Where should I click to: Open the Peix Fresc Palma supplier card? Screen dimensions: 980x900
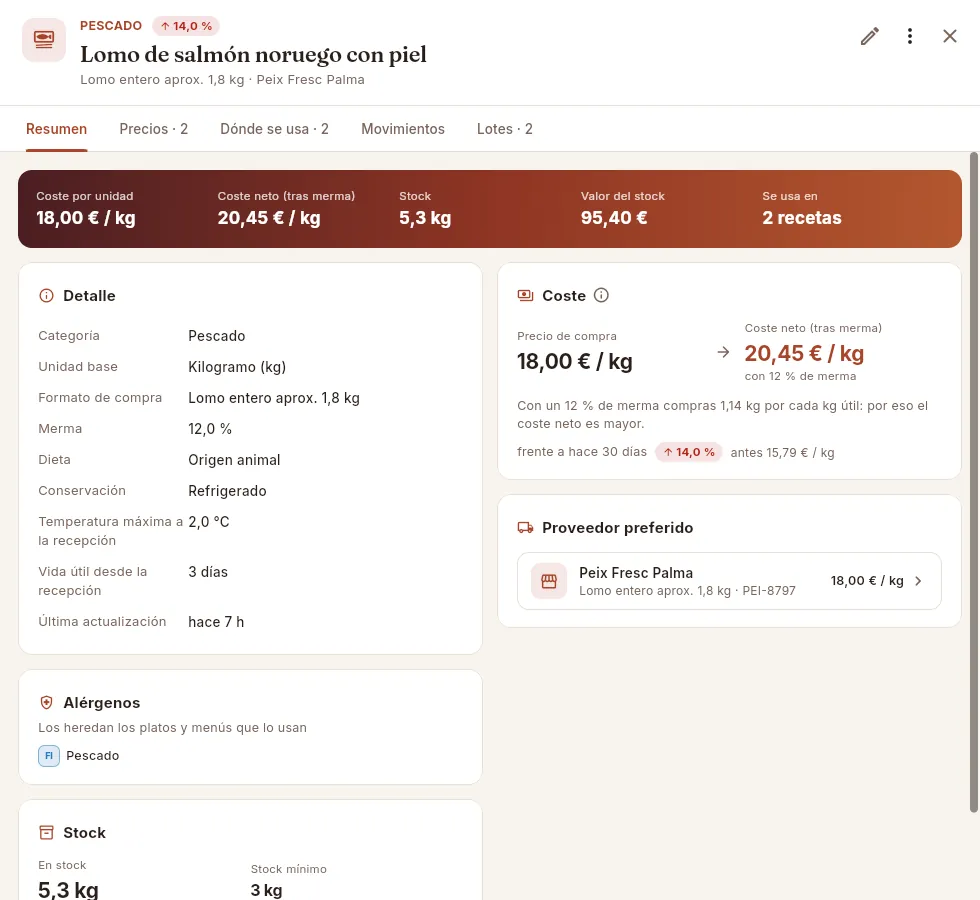point(729,581)
